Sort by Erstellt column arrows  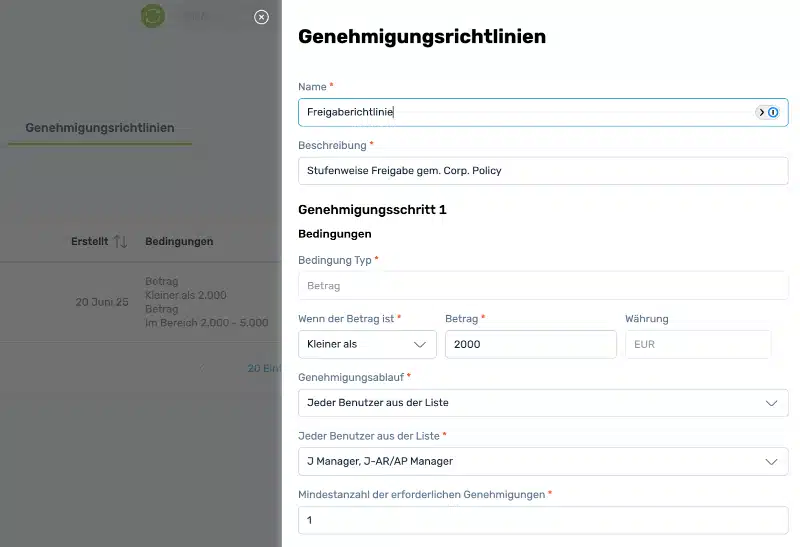(x=120, y=241)
